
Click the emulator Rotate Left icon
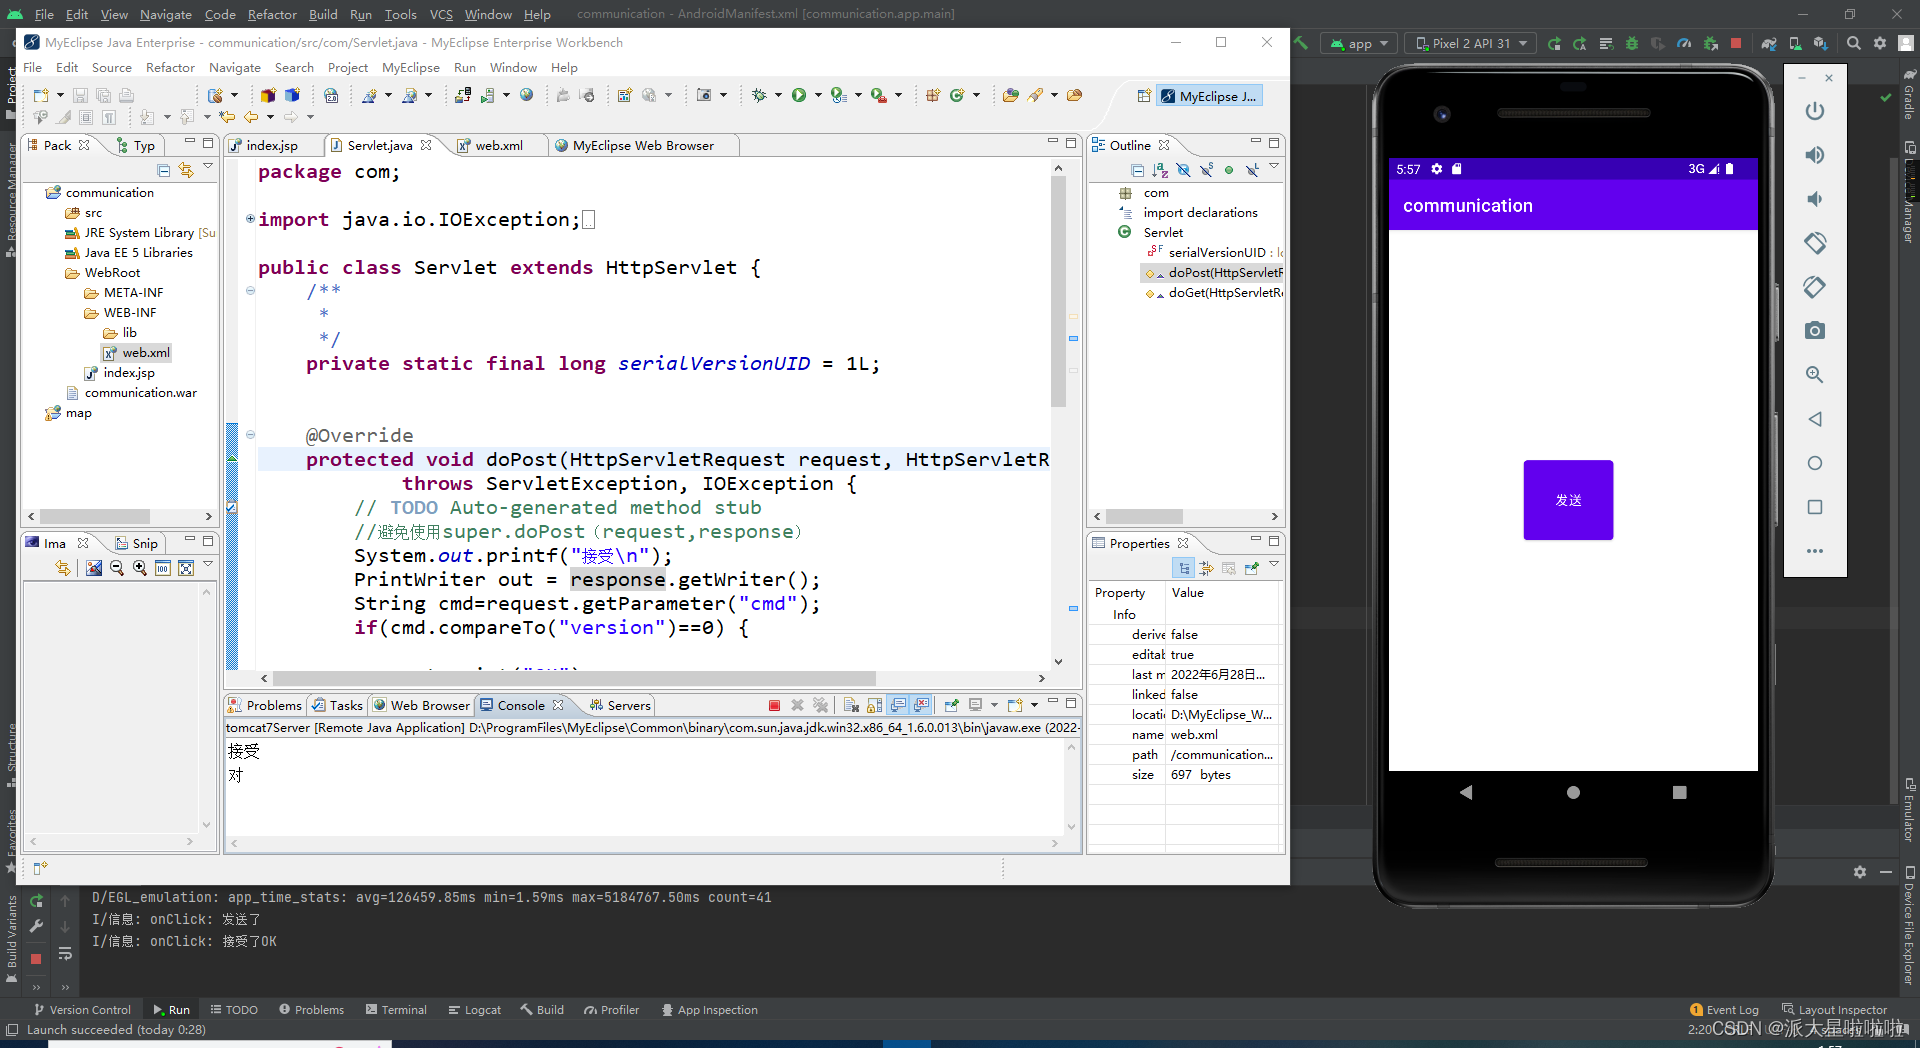(1814, 243)
